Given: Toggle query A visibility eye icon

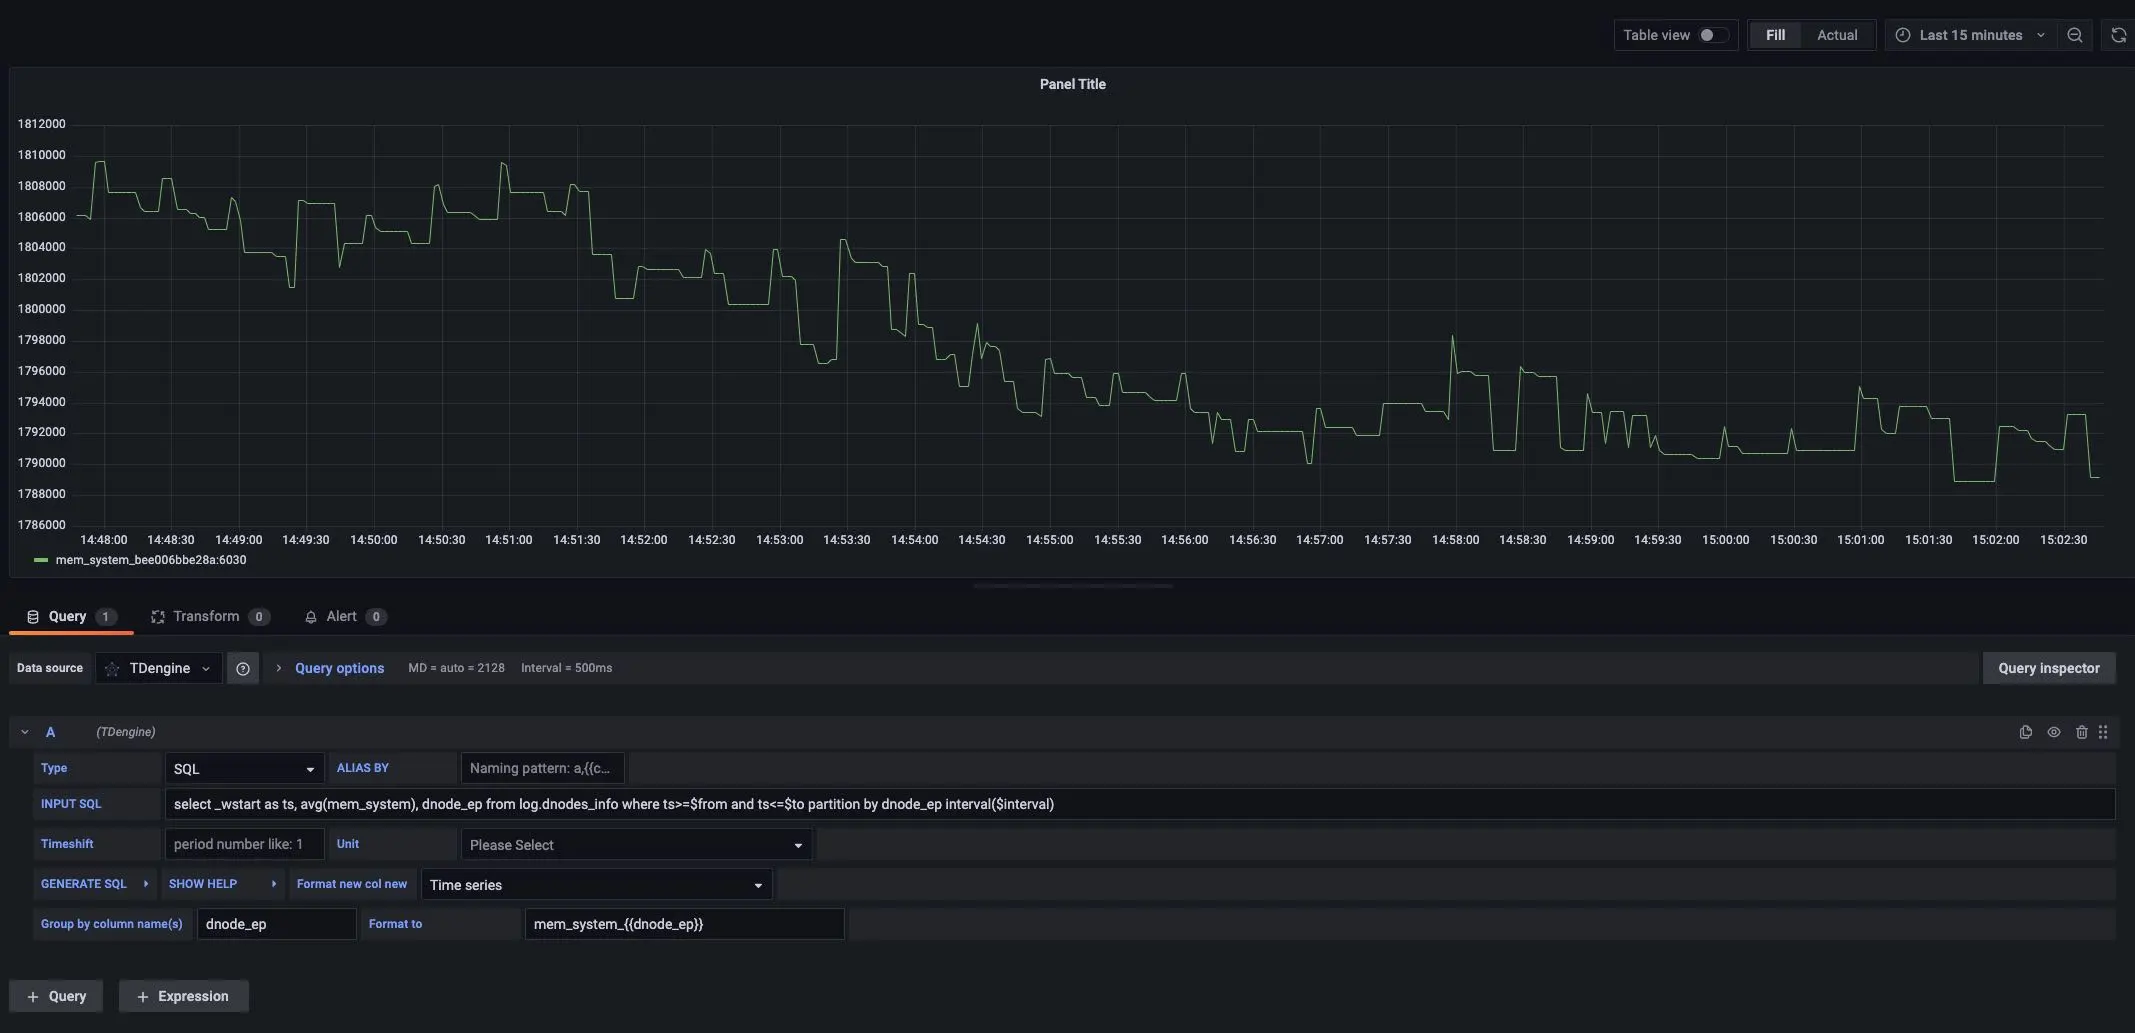Looking at the screenshot, I should pyautogui.click(x=2053, y=732).
